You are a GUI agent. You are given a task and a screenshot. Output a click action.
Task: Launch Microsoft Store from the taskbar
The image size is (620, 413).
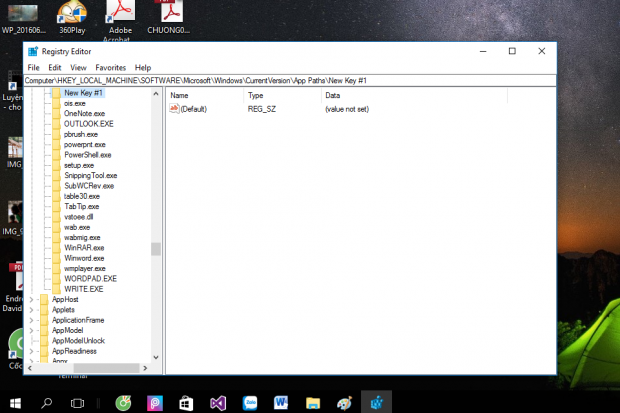pos(186,402)
